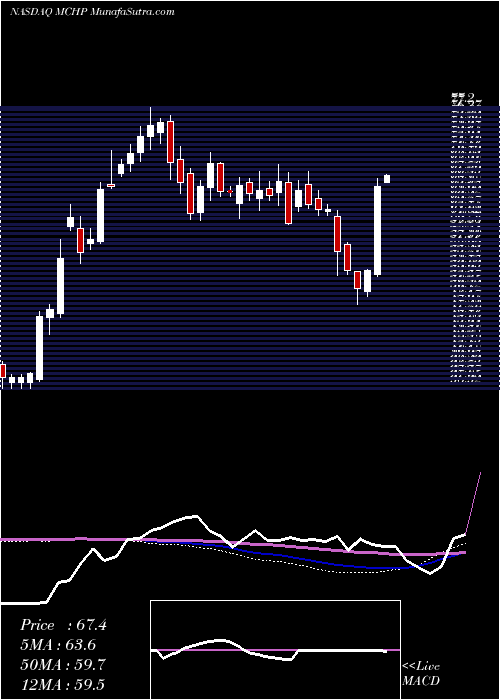This screenshot has width=500, height=700.
Task: Select the 5MA : 63.6 value
Action: (58, 645)
